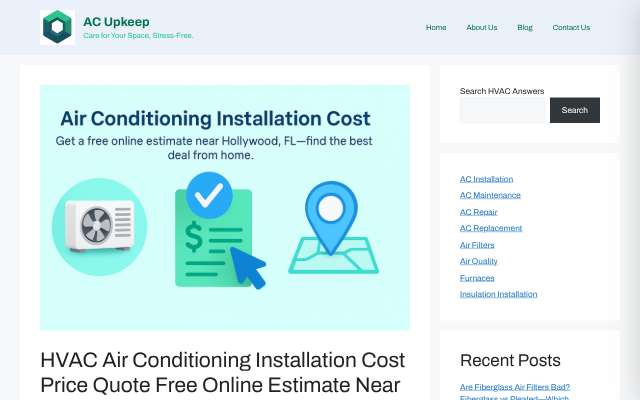Viewport: 640px width, 400px height.
Task: Click the dark Search button
Action: 575,110
